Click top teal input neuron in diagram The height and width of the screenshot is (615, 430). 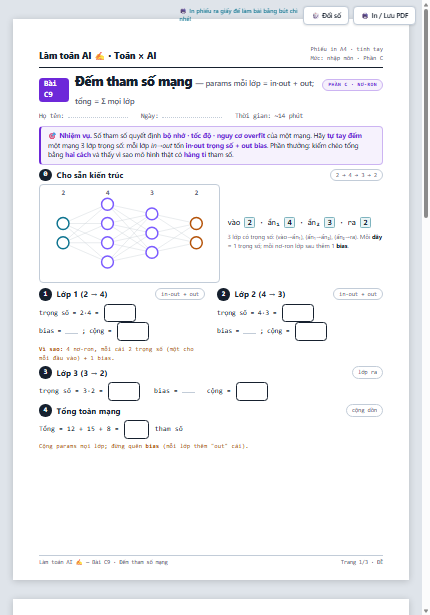[x=63, y=224]
